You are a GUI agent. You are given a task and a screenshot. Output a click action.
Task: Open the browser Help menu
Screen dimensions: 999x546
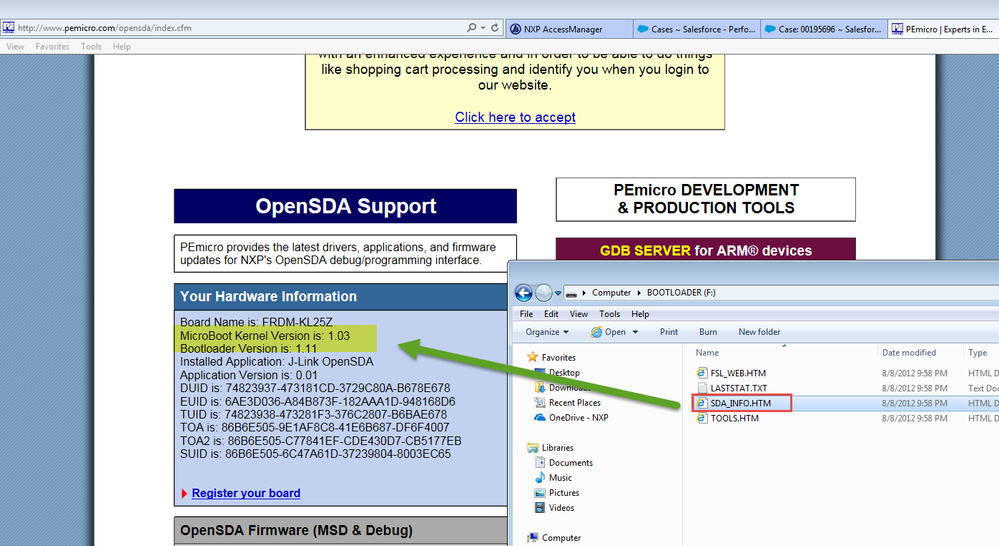(x=122, y=47)
